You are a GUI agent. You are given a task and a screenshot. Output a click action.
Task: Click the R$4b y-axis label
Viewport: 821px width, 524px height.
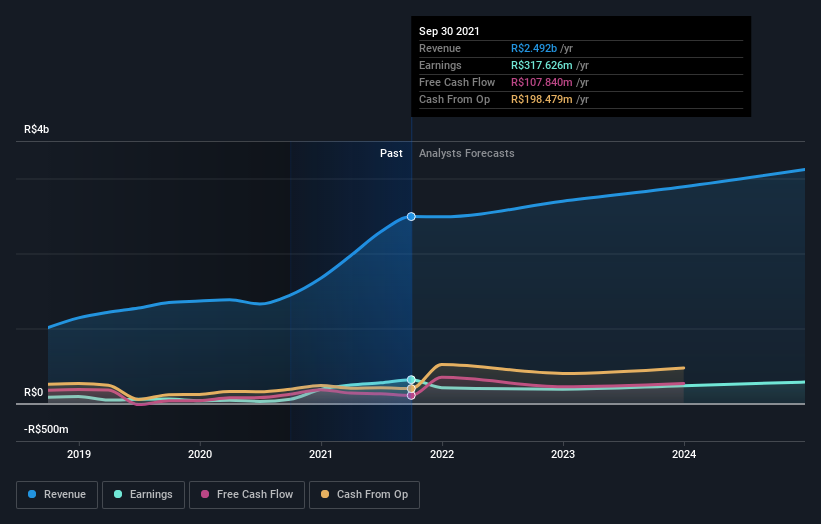(37, 129)
